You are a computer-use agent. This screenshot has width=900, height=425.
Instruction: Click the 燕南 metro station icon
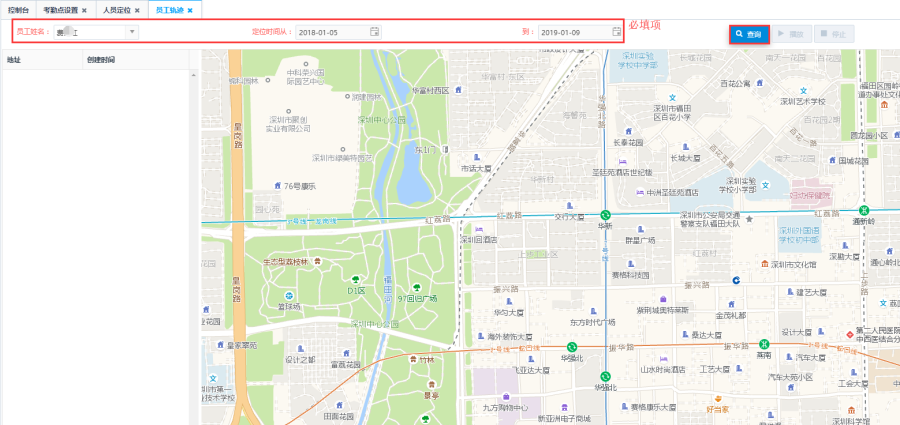pyautogui.click(x=763, y=344)
